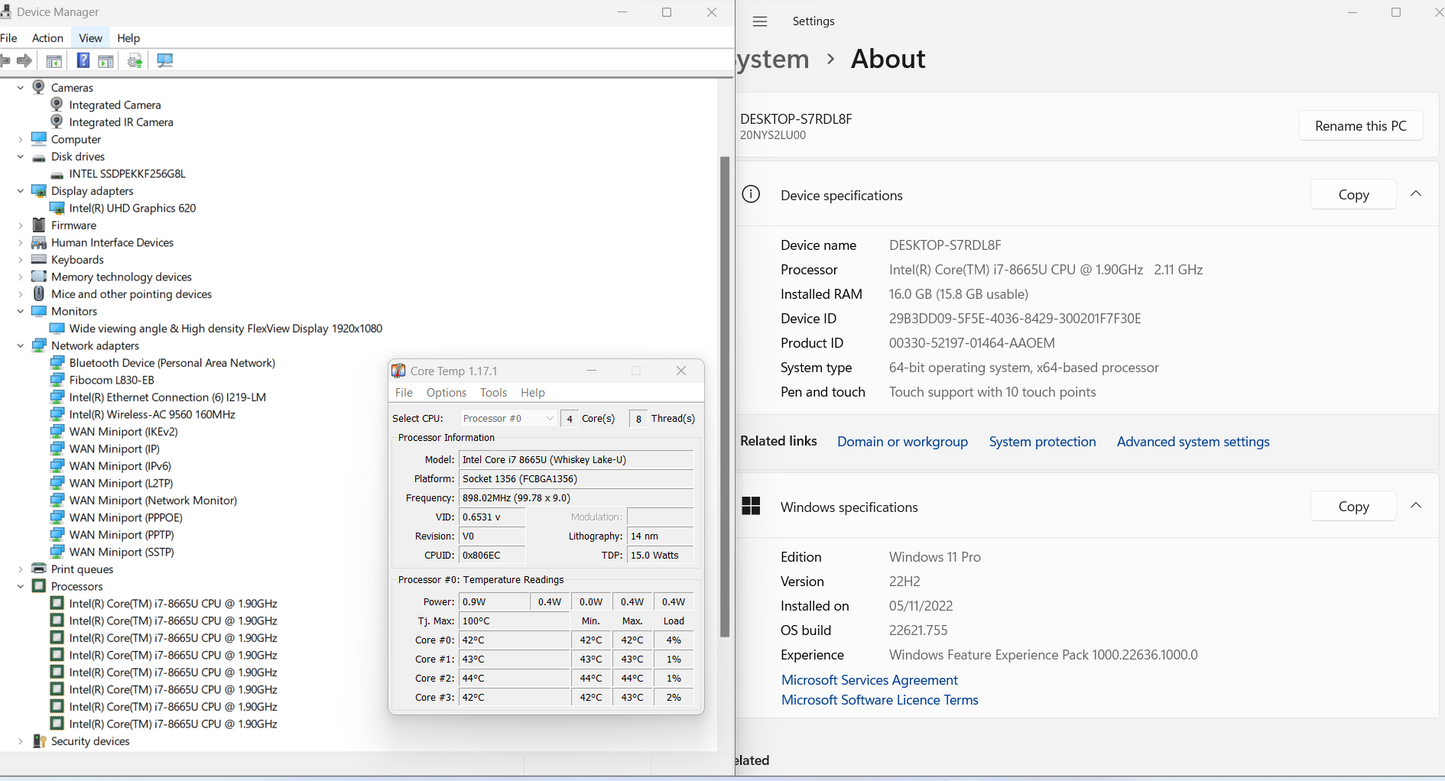Click the Product ID value 00330-52197-01464-AAOEM
The height and width of the screenshot is (781, 1445).
(972, 343)
